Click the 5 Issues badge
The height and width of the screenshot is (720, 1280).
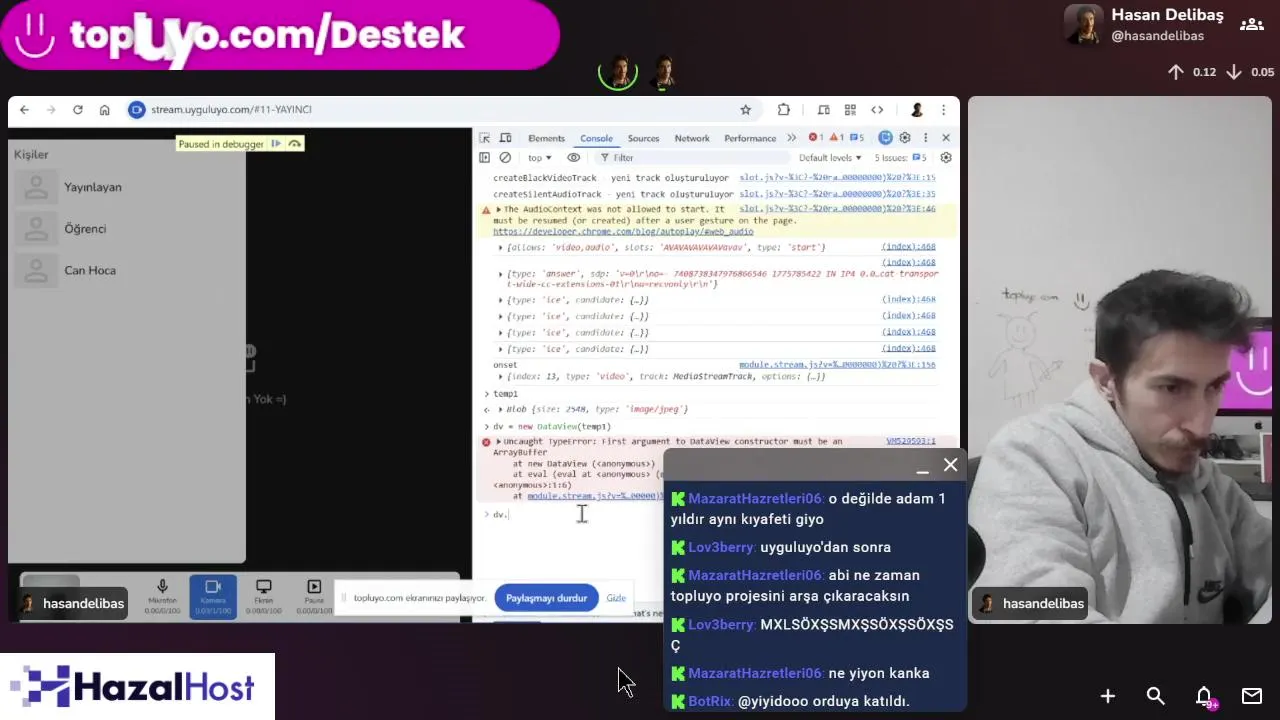[901, 158]
